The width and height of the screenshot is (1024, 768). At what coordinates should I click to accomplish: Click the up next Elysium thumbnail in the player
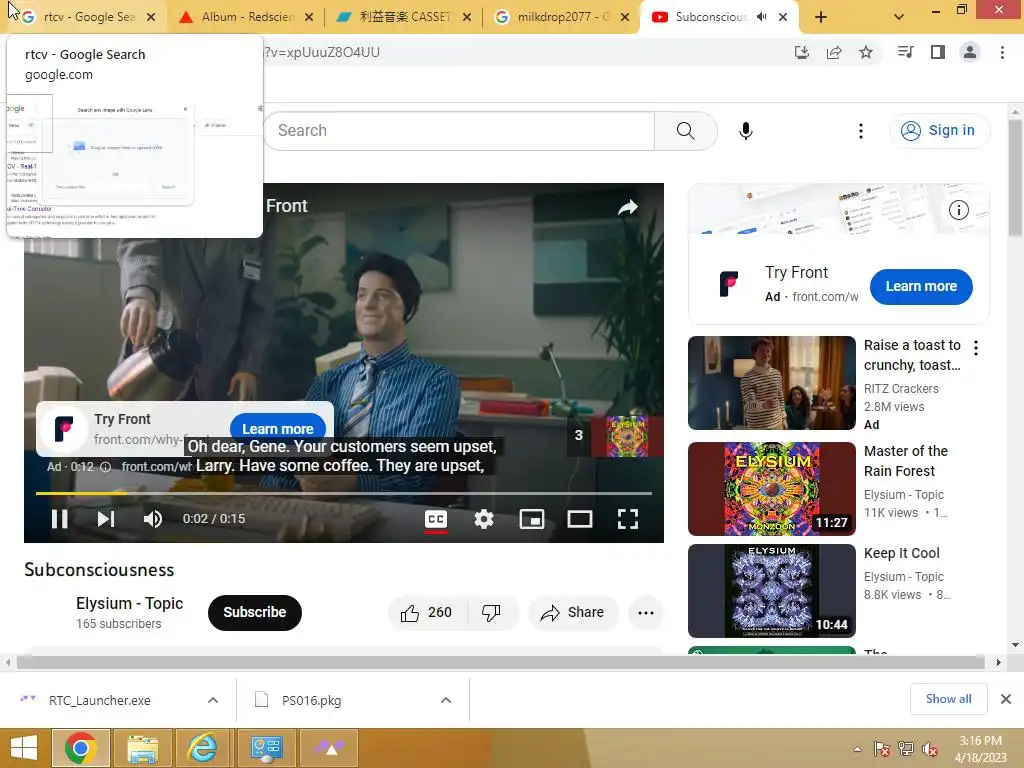(x=627, y=436)
